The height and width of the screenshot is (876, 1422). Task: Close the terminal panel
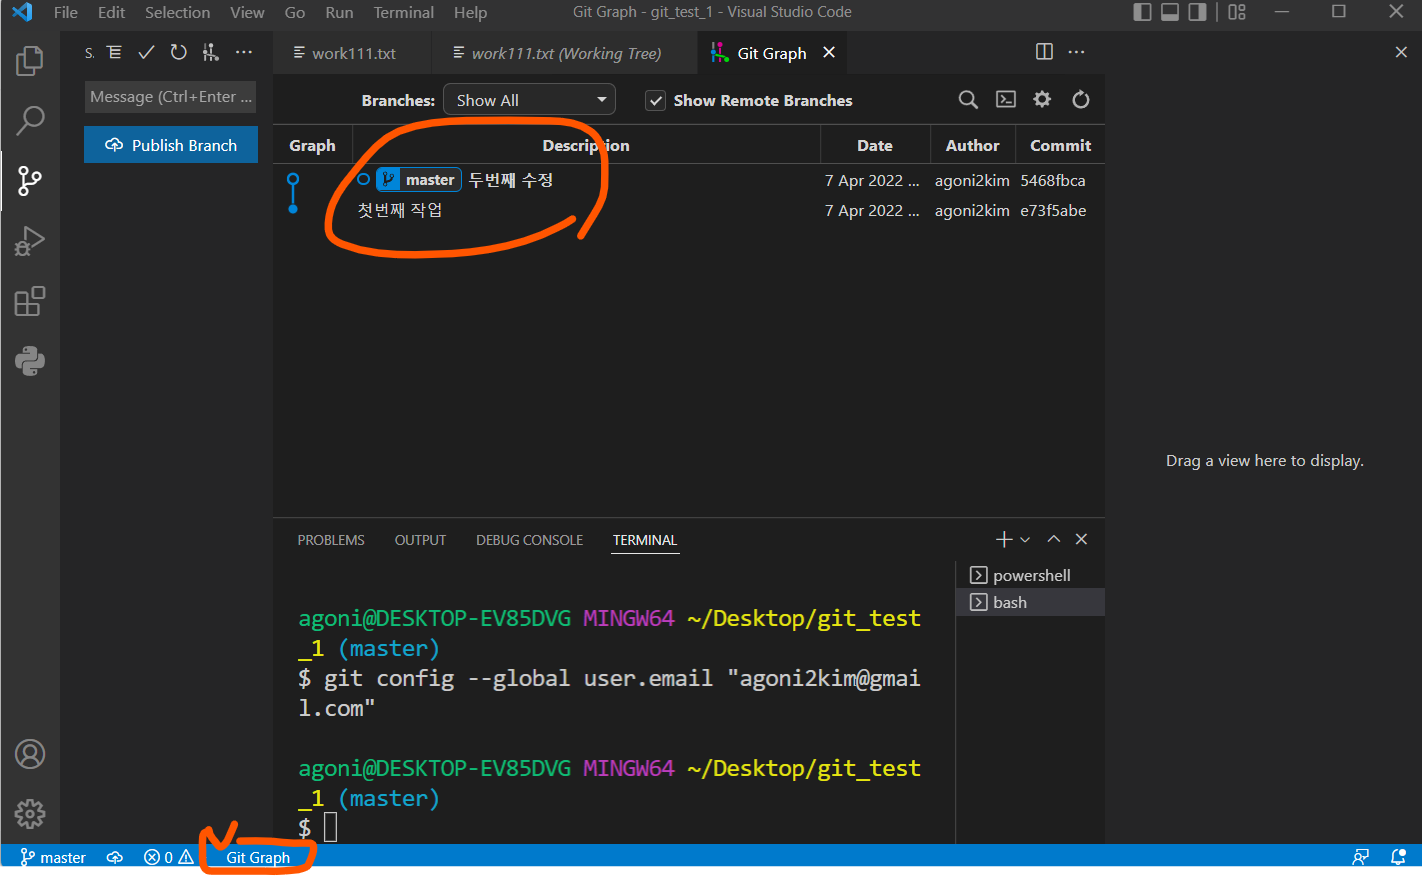coord(1081,539)
